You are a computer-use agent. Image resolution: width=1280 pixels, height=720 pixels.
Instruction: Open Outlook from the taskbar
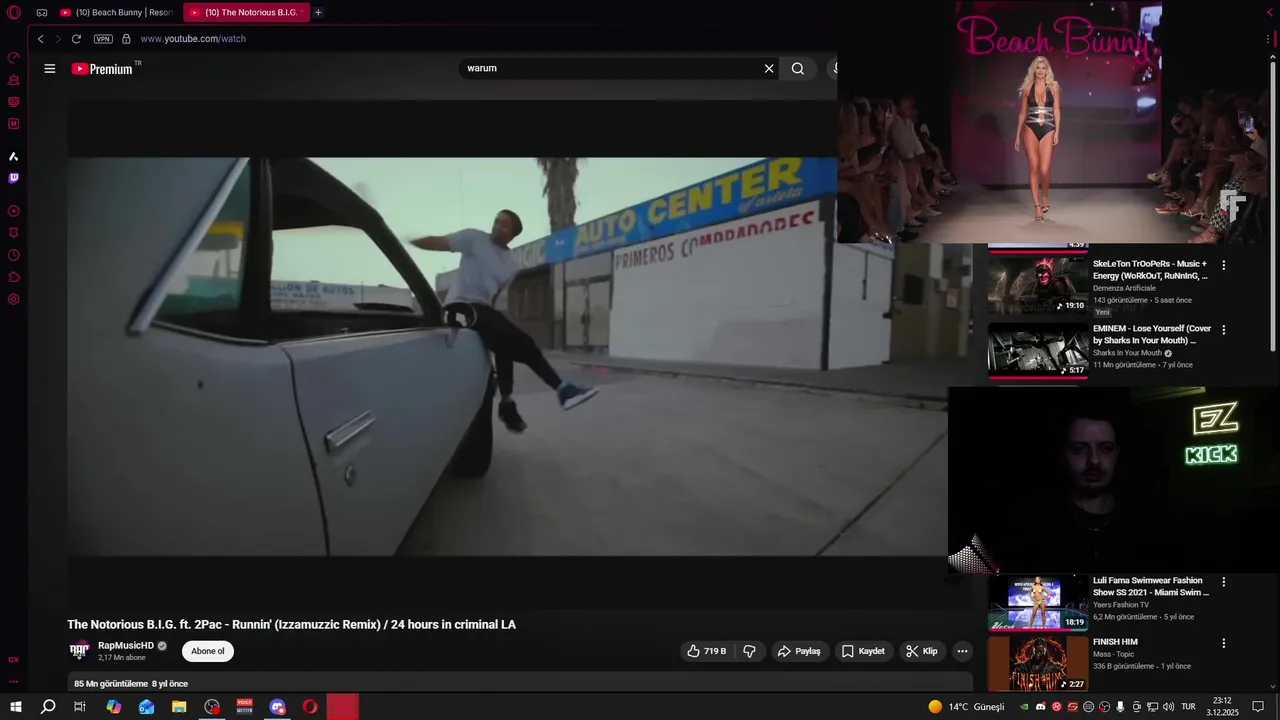pos(147,707)
